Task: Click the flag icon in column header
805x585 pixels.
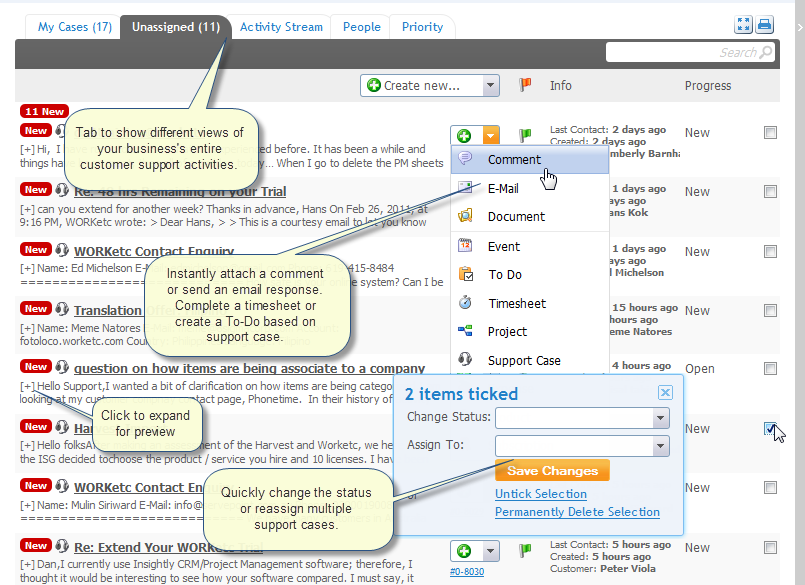Action: click(525, 85)
